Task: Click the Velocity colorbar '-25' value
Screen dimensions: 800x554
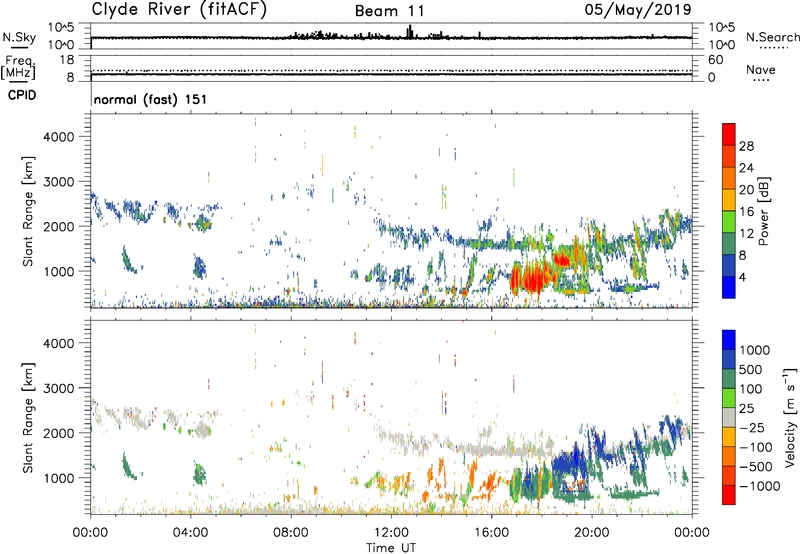Action: (x=751, y=427)
